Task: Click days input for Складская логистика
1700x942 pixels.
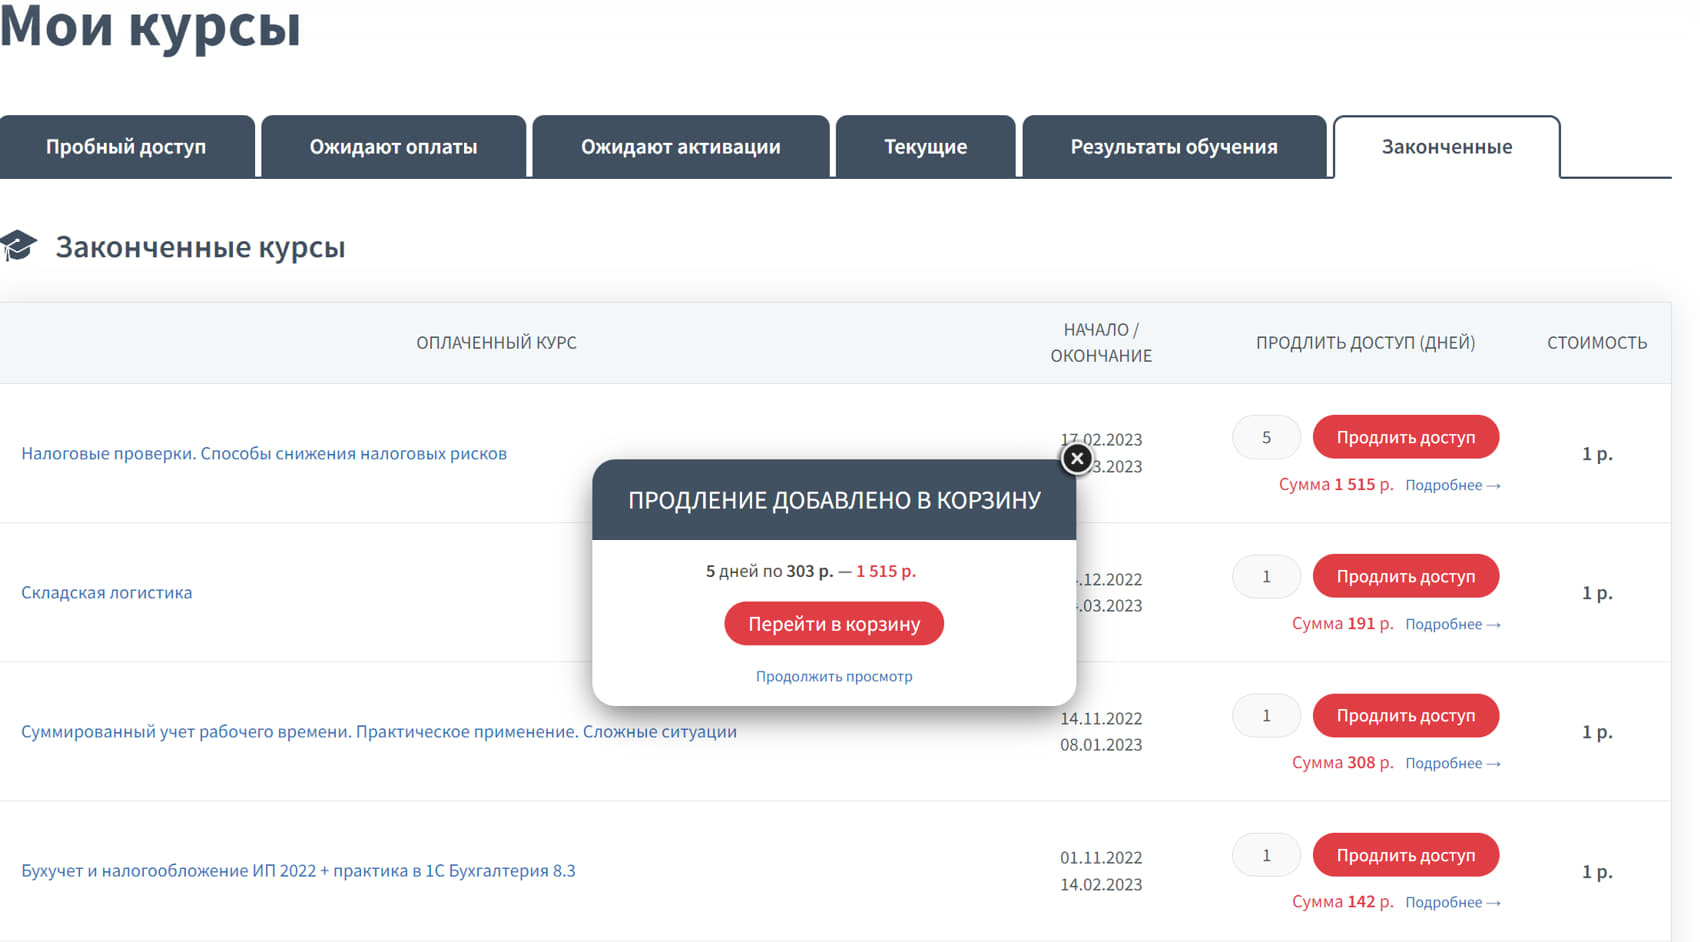Action: pos(1266,577)
